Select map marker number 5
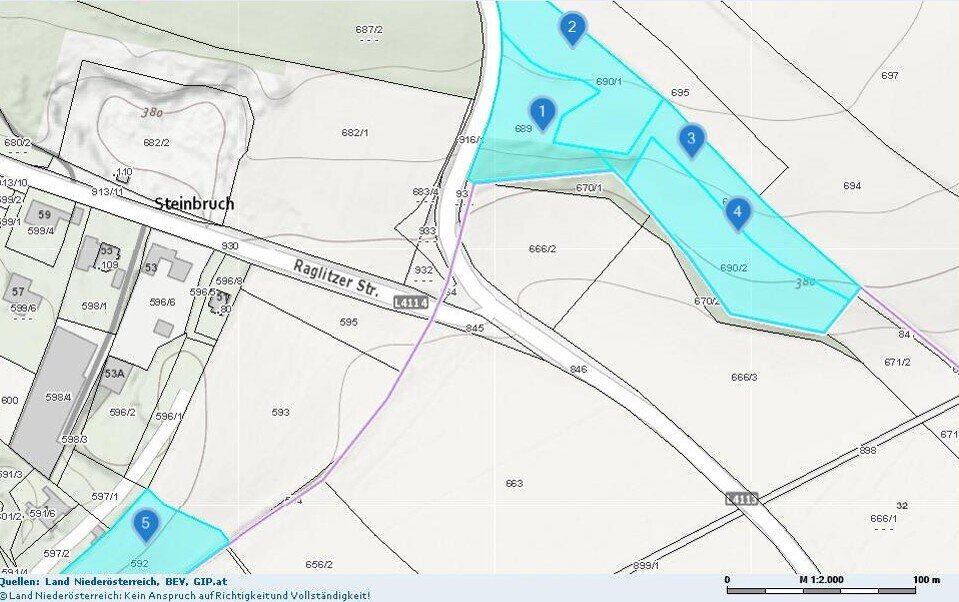The width and height of the screenshot is (959, 602). click(146, 522)
